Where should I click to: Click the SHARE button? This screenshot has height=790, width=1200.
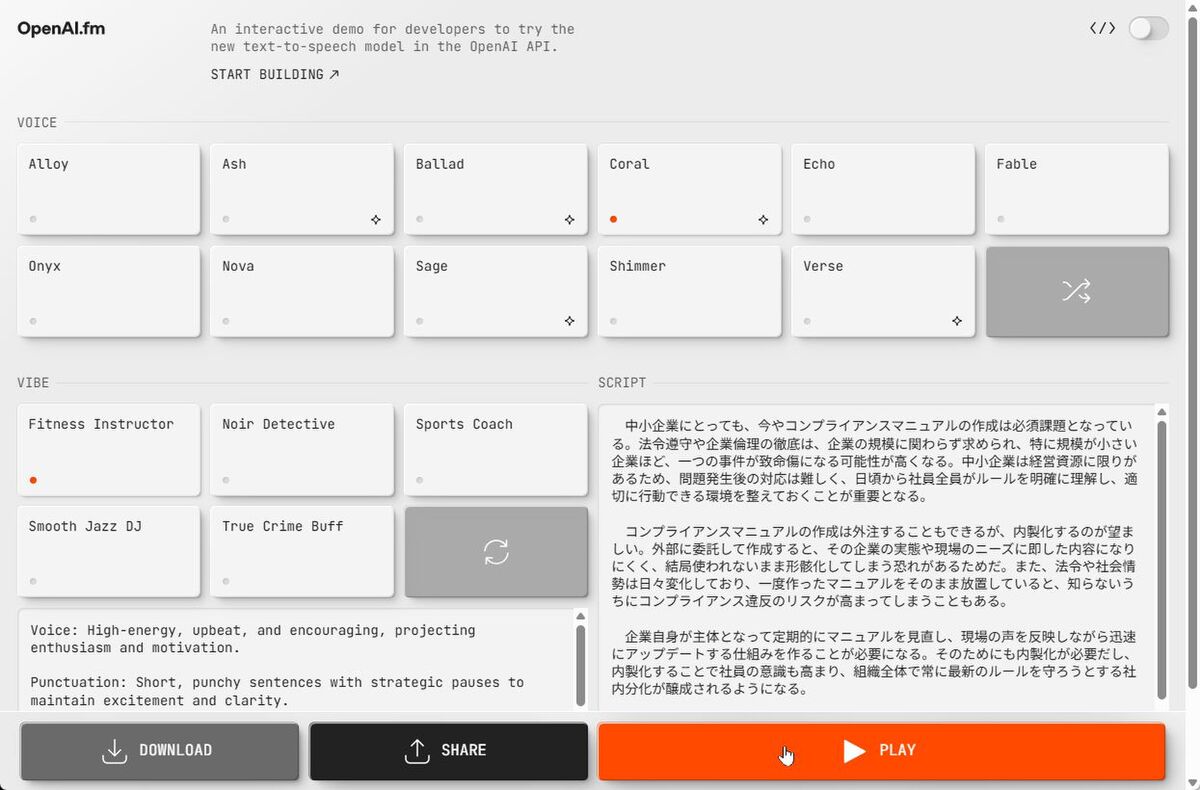click(448, 751)
